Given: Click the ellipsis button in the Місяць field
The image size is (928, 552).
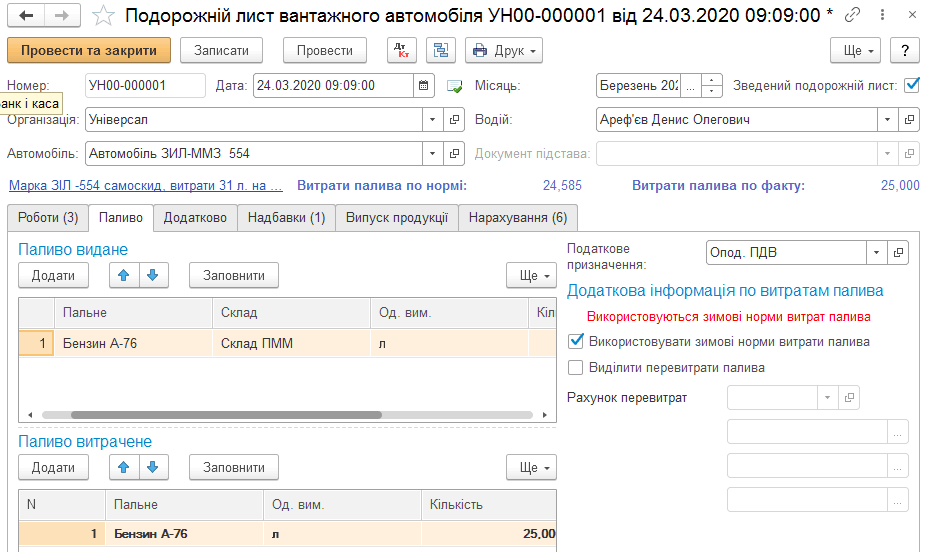Looking at the screenshot, I should pos(691,86).
